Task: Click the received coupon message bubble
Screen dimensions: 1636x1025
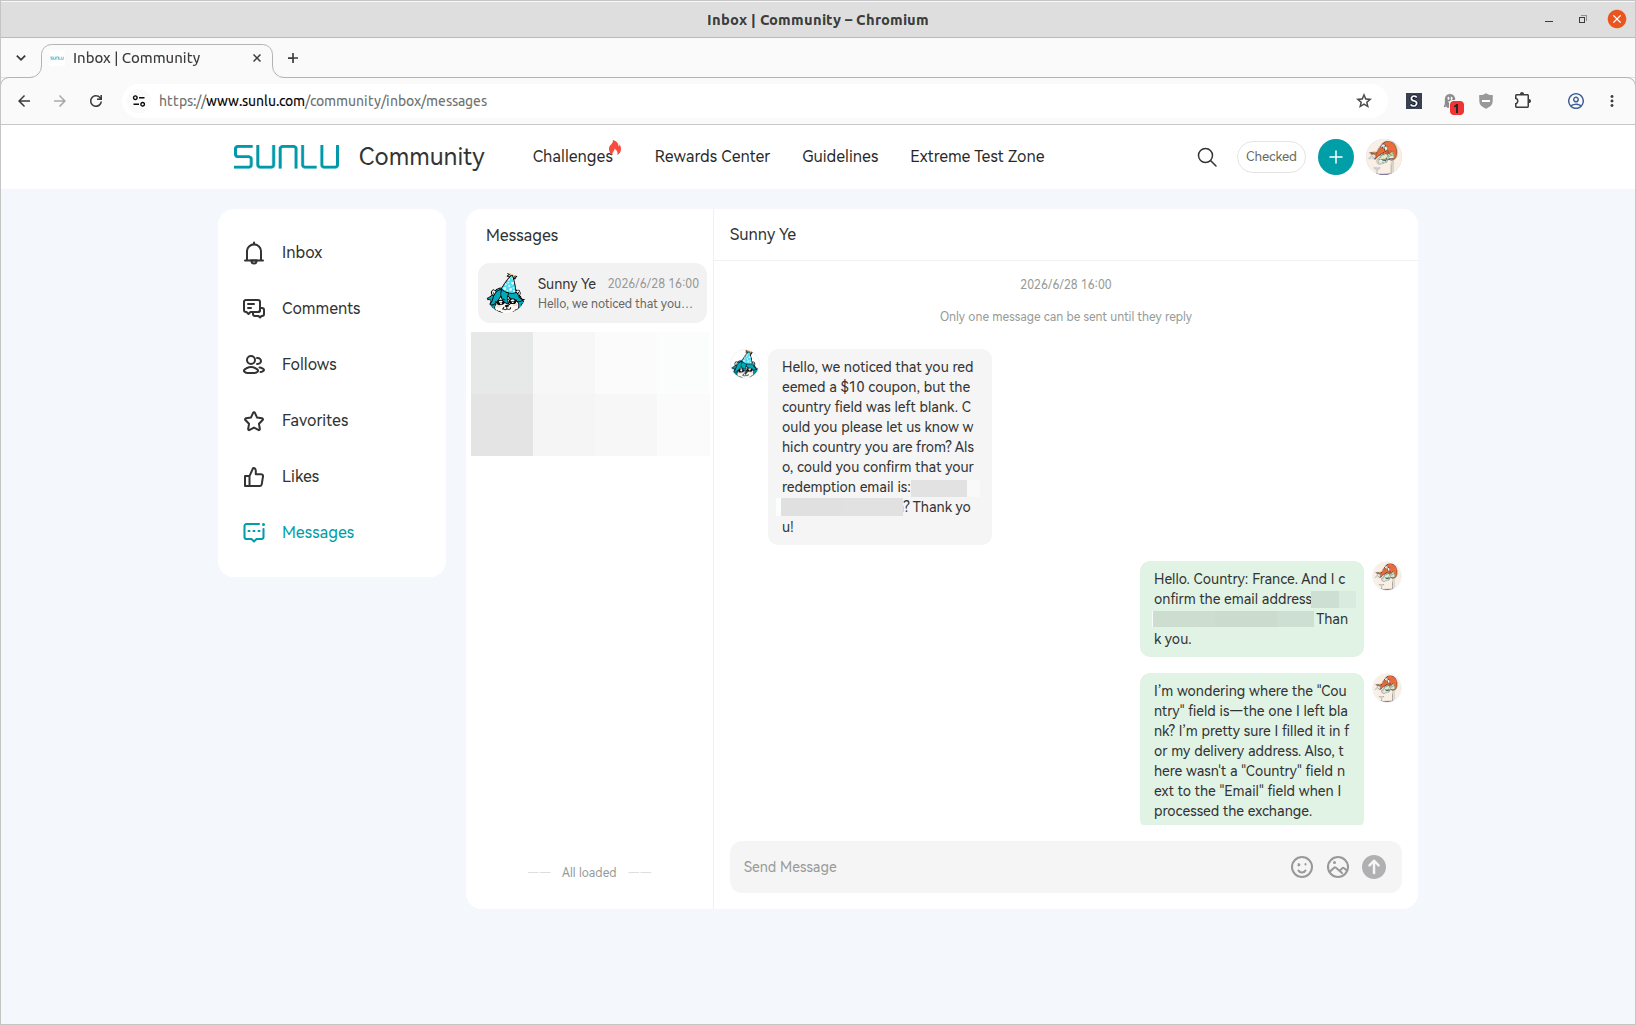Action: [x=880, y=447]
